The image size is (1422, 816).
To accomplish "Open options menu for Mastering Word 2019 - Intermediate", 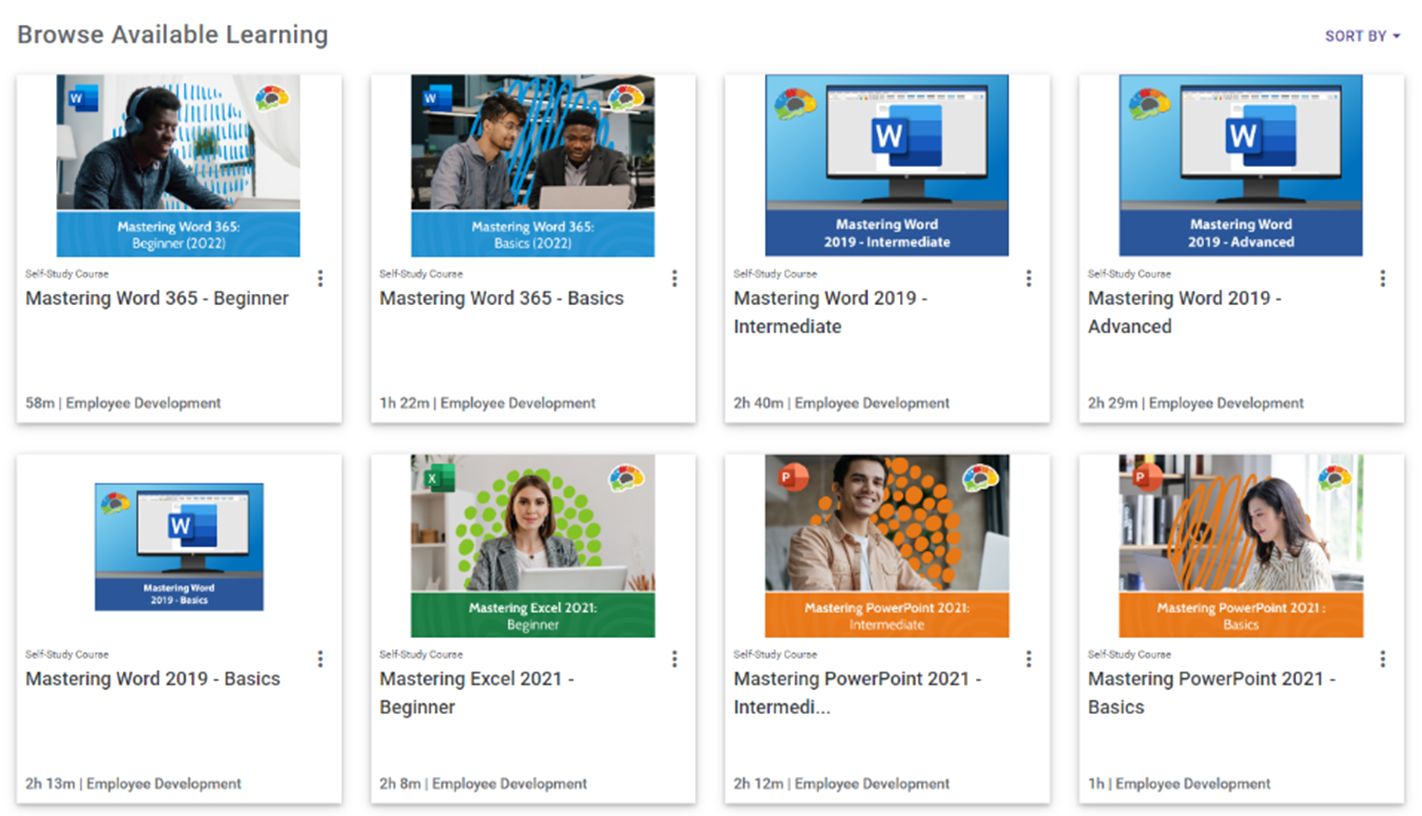I will pyautogui.click(x=1028, y=278).
